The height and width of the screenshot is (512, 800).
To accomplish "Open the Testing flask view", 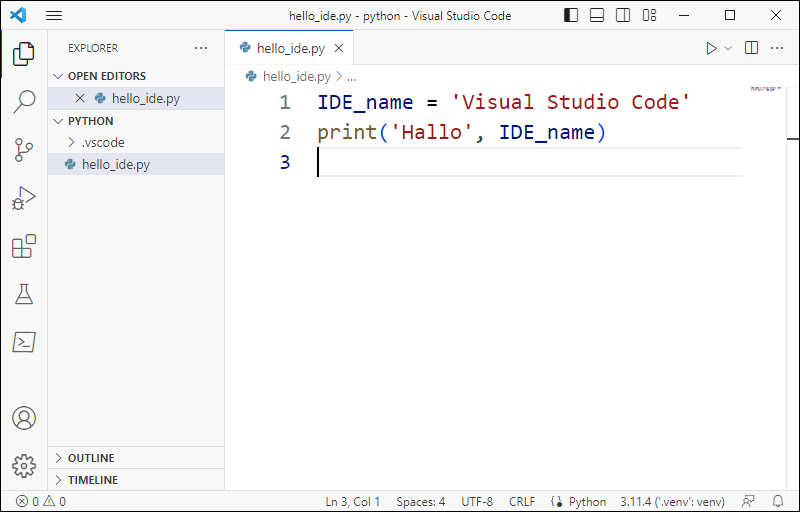I will coord(23,294).
